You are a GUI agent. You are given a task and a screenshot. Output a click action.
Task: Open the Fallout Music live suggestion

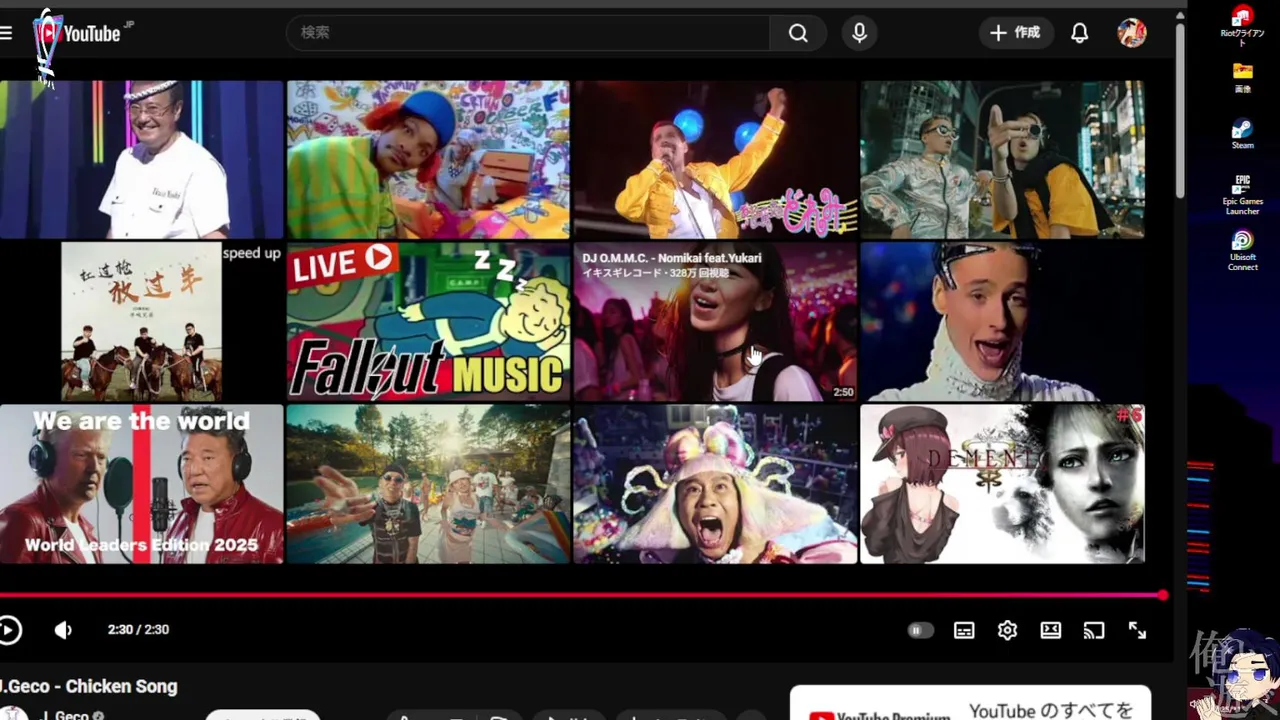[428, 322]
